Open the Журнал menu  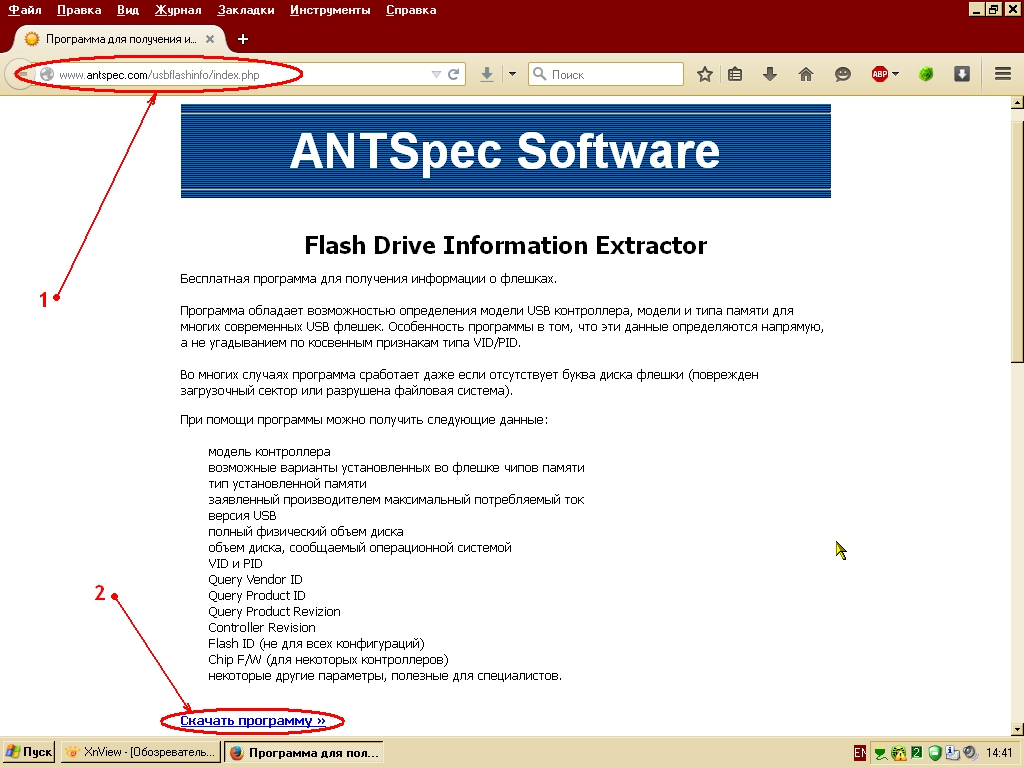coord(178,10)
